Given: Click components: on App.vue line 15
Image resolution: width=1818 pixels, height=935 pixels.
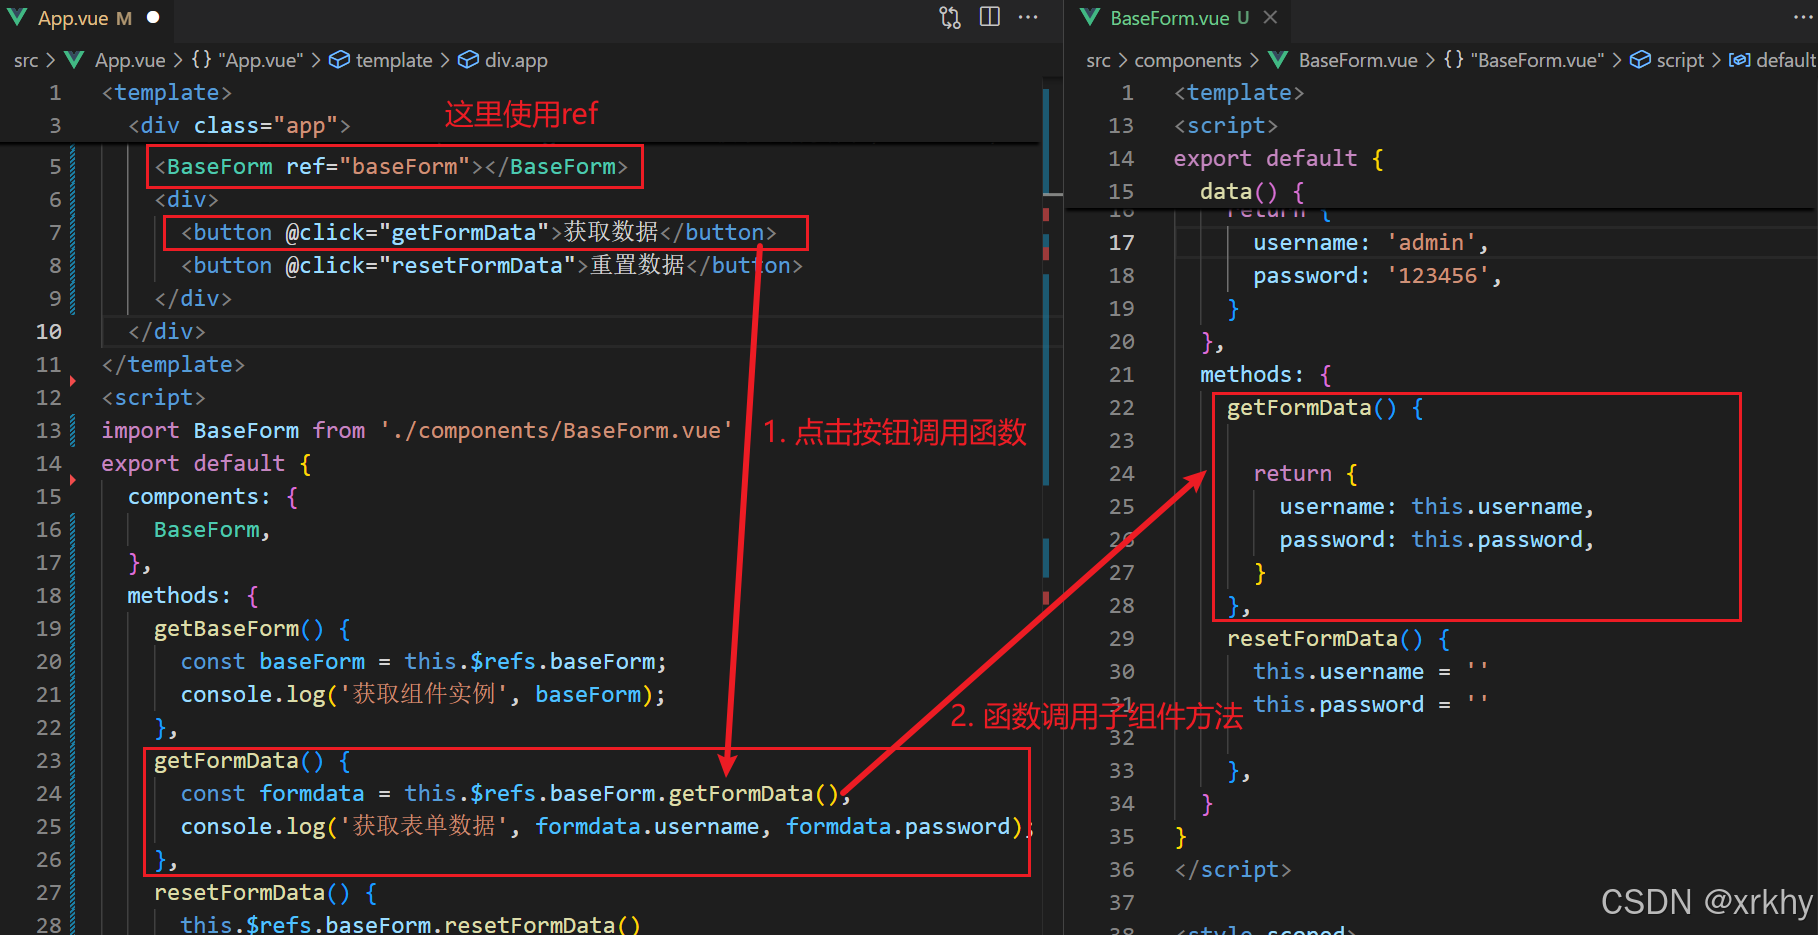Looking at the screenshot, I should [x=198, y=496].
